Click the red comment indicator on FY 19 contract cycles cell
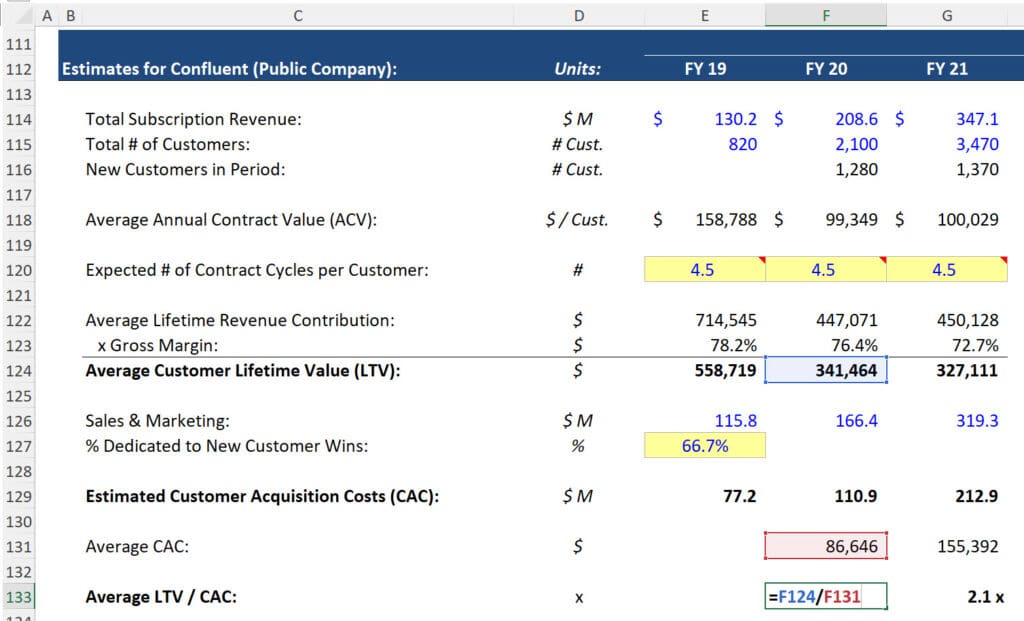1024x621 pixels. [x=761, y=261]
